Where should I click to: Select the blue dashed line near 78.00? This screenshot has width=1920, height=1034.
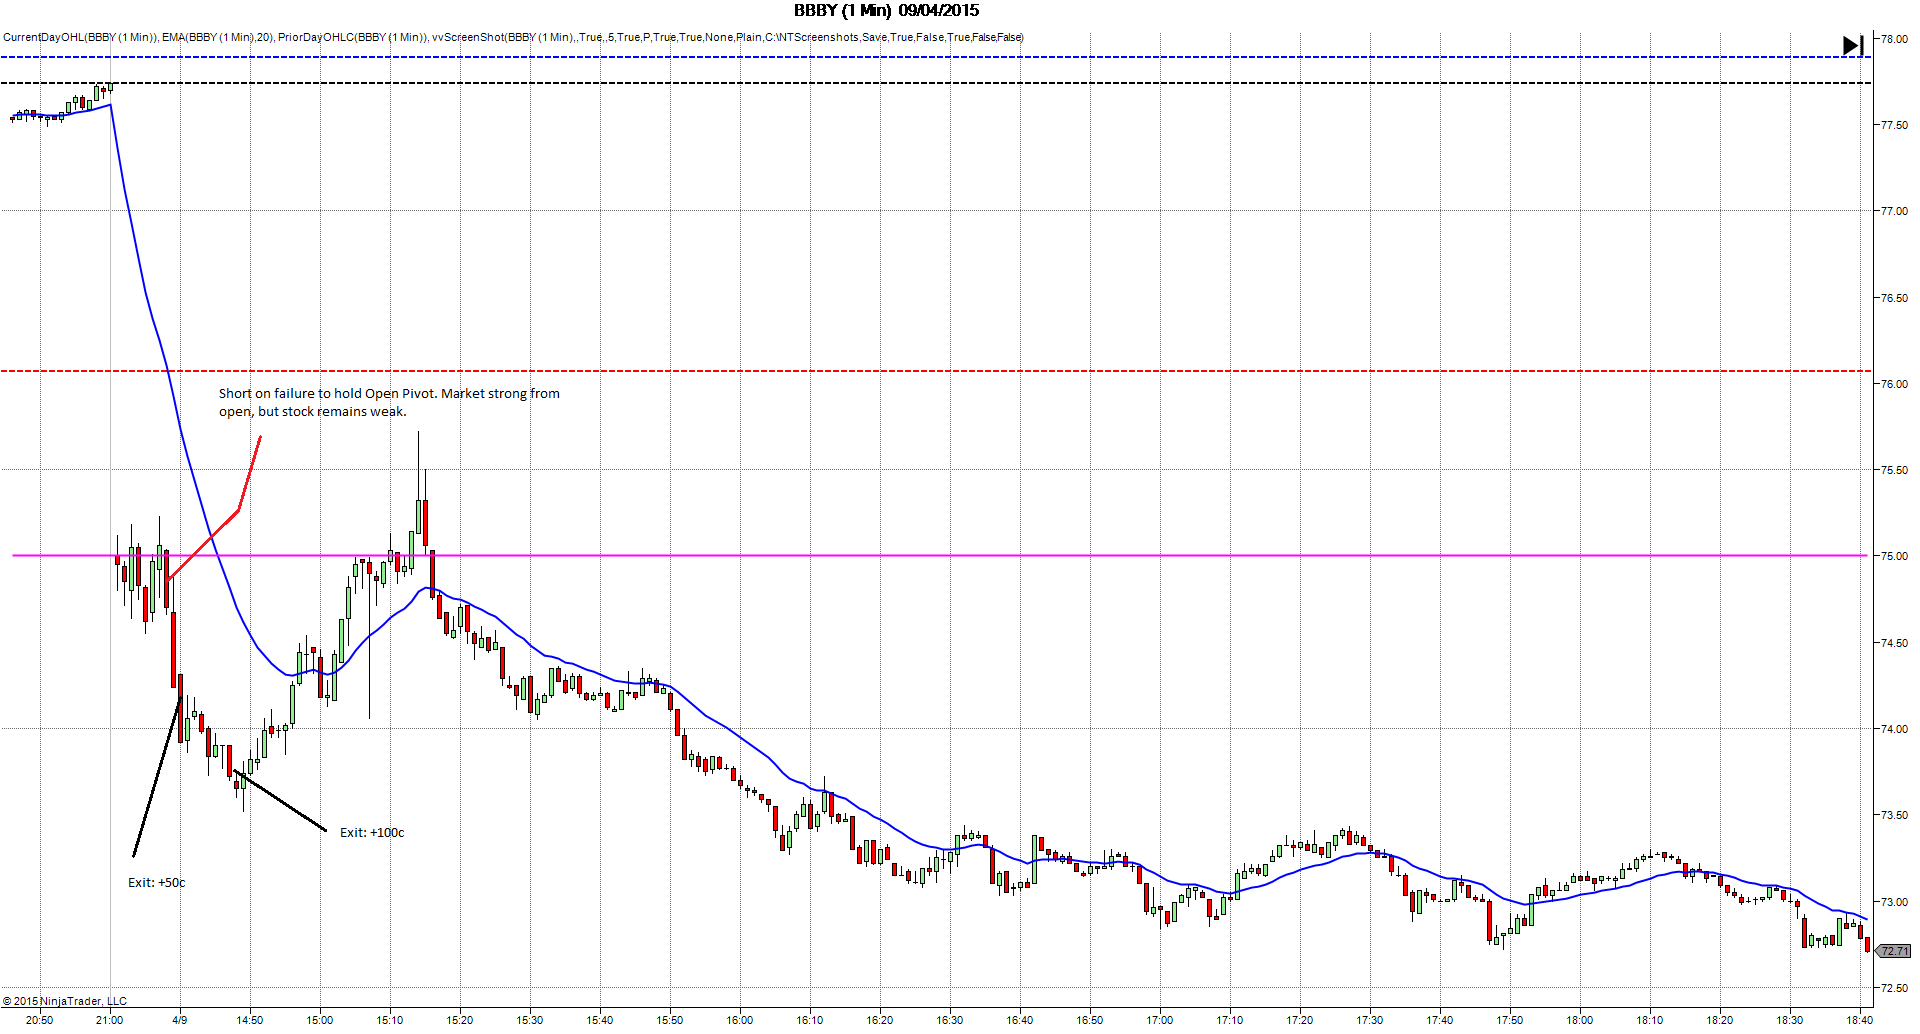[x=936, y=57]
